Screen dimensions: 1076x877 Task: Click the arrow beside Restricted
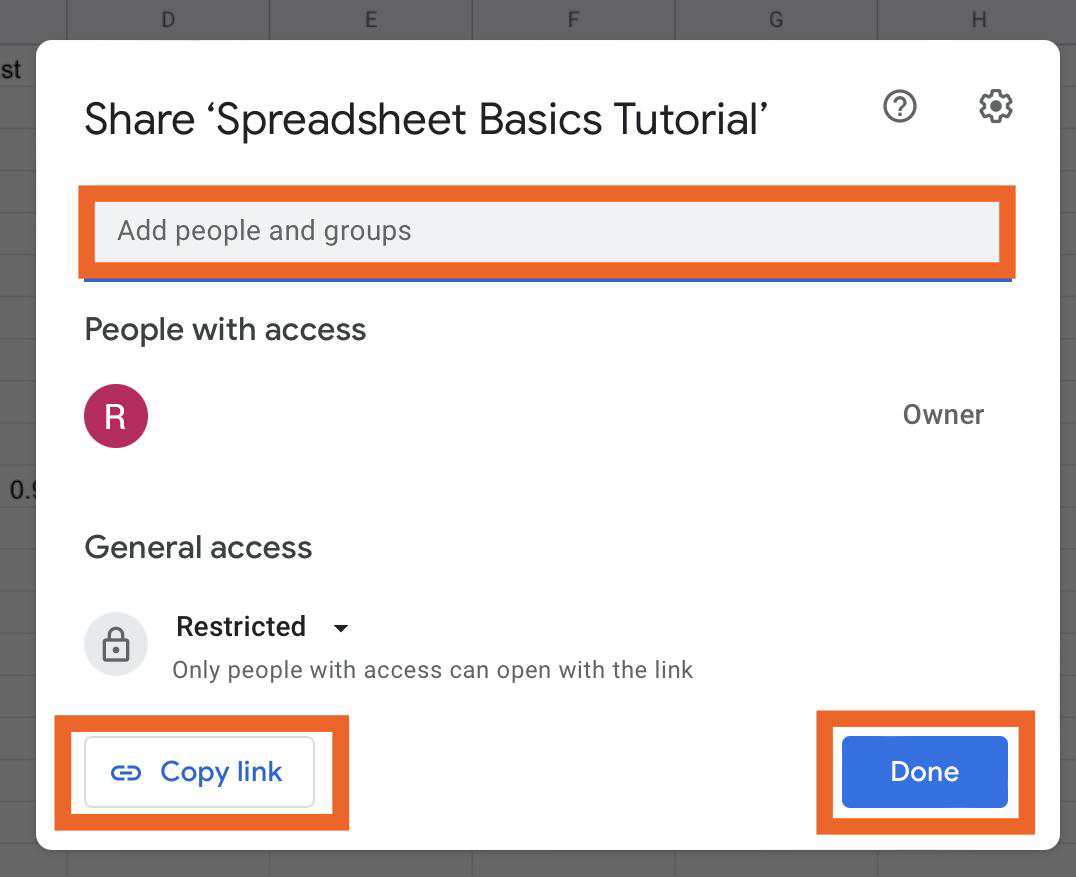point(340,628)
